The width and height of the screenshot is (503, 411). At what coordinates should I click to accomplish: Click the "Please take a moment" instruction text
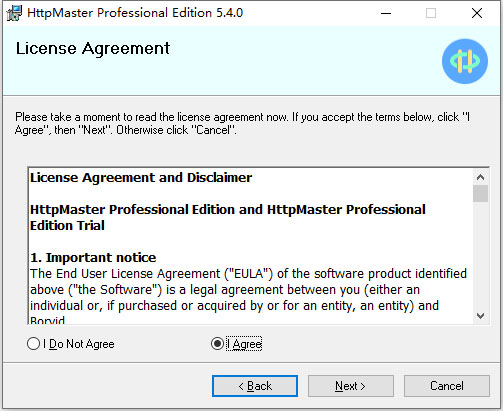tap(242, 123)
